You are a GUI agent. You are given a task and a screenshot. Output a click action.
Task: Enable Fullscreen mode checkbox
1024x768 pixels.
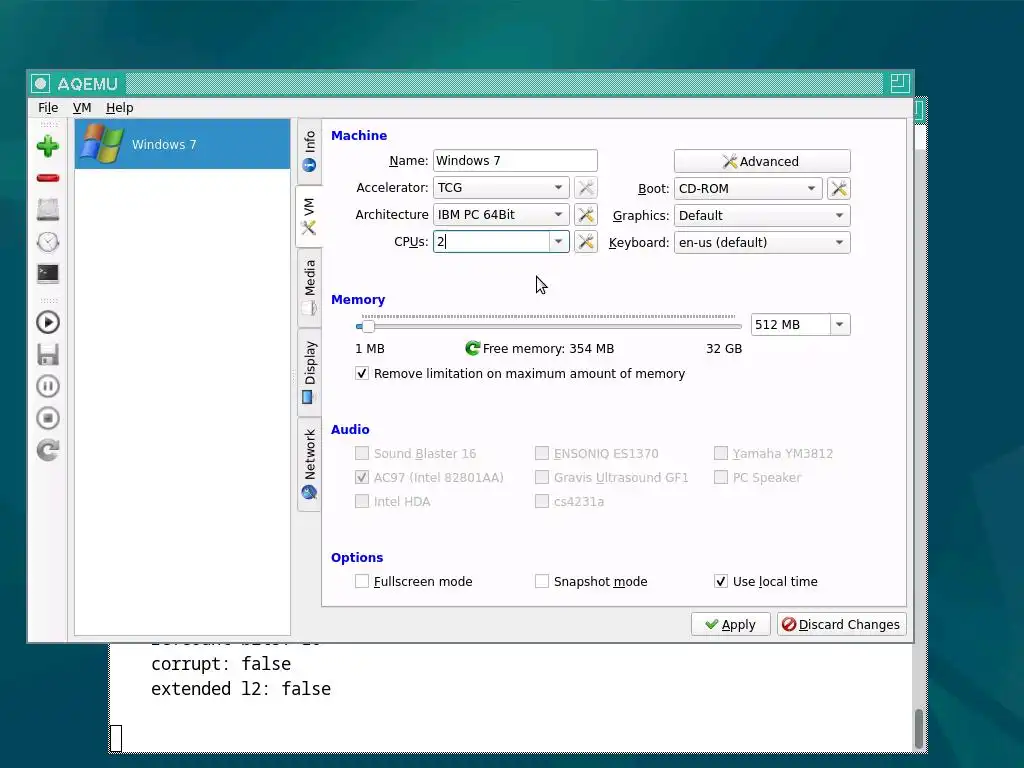click(x=362, y=581)
